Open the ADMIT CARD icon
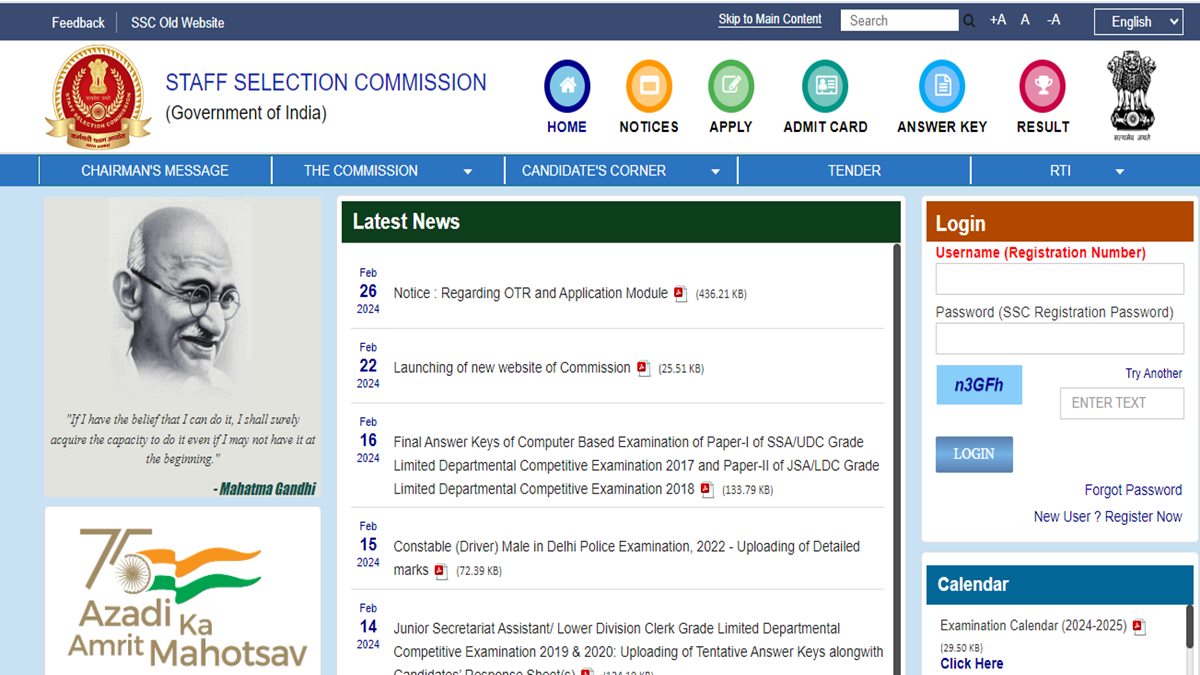 pyautogui.click(x=824, y=87)
